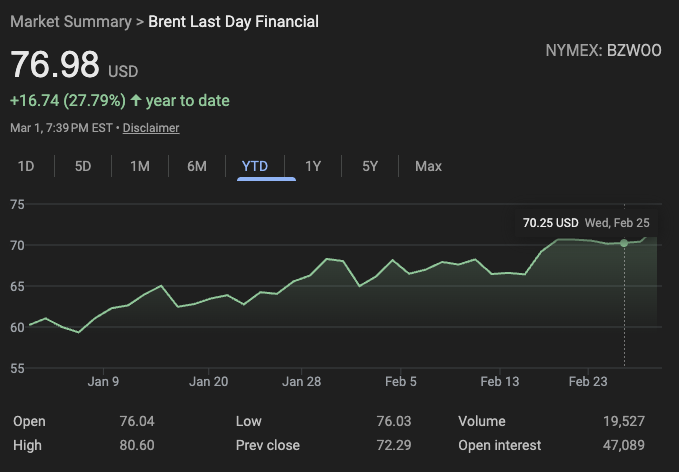The image size is (679, 472).
Task: Switch to the 1D time range
Action: [26, 166]
